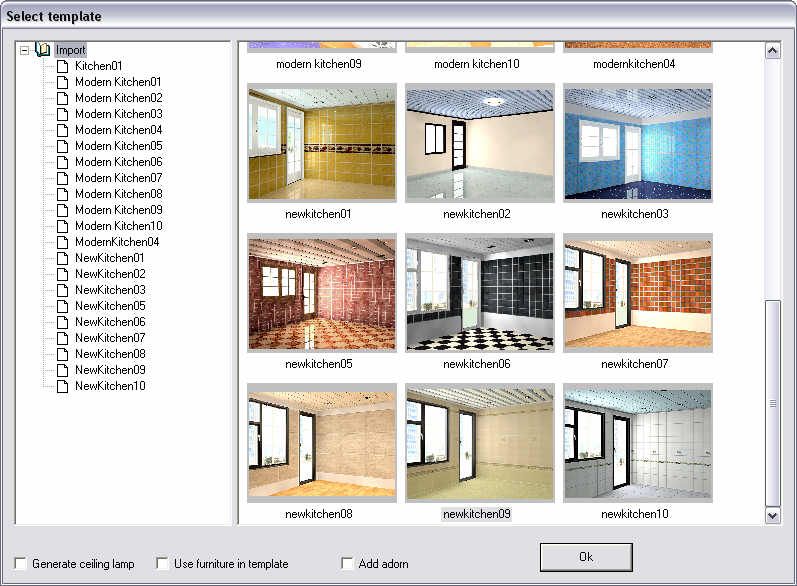Click the Modern Kitchen02 document icon
The width and height of the screenshot is (797, 586).
(63, 98)
